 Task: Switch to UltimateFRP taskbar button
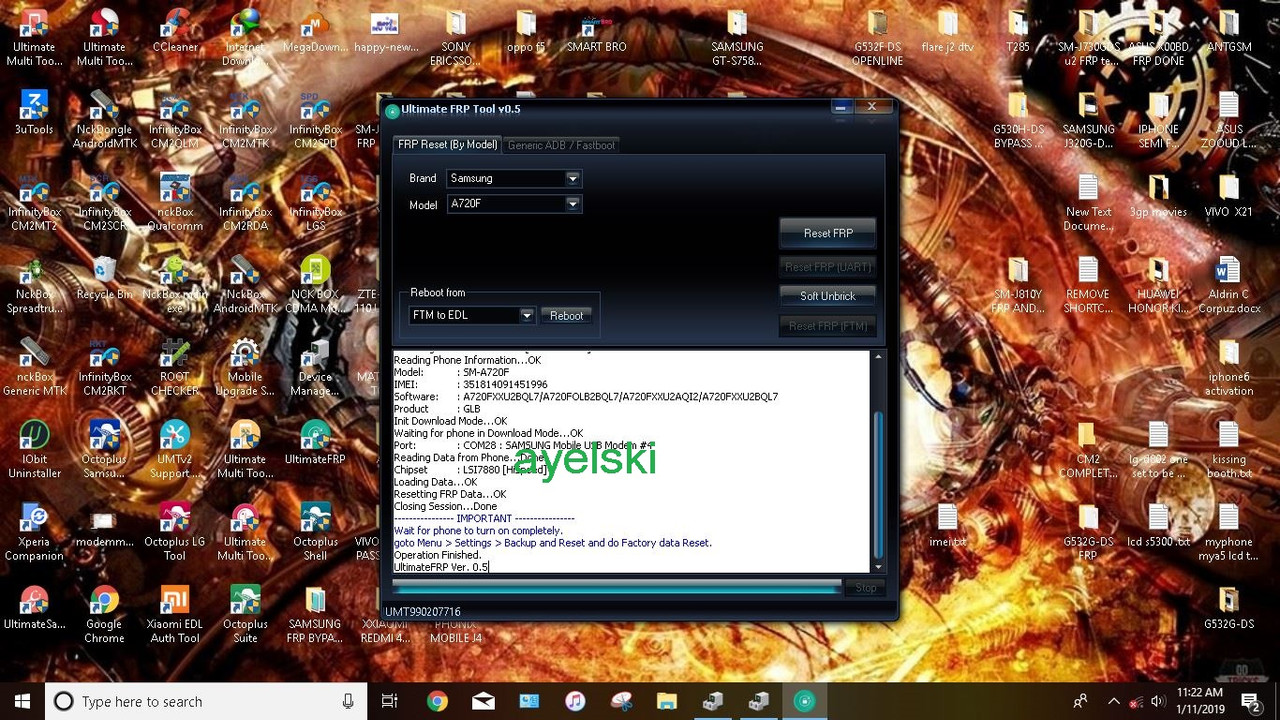pos(804,701)
